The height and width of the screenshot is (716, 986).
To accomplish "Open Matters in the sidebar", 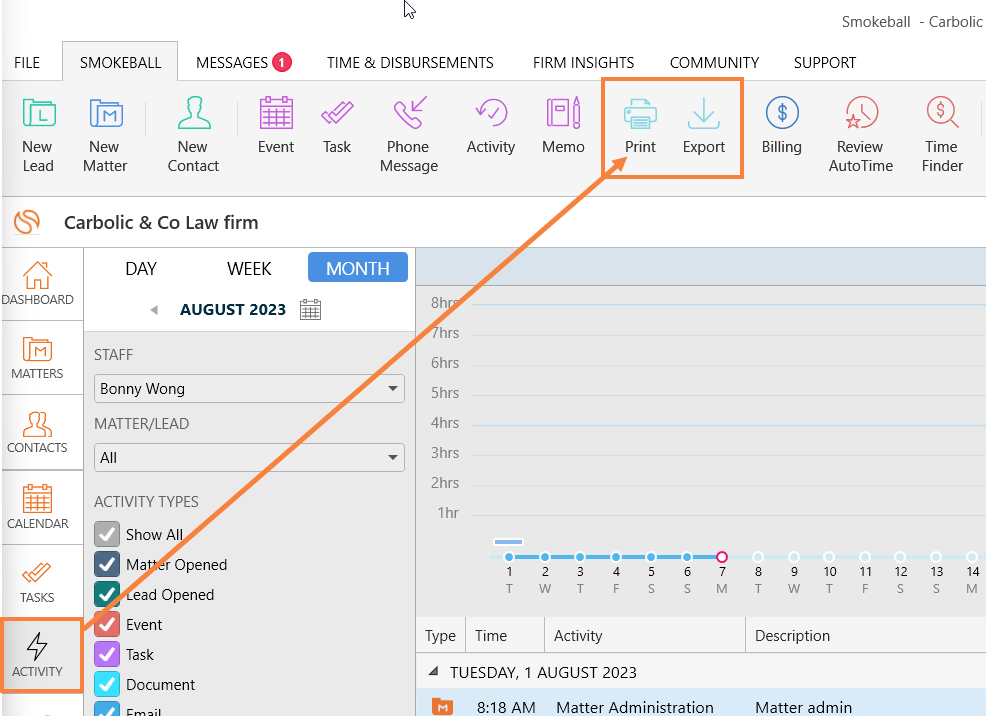I will (37, 358).
